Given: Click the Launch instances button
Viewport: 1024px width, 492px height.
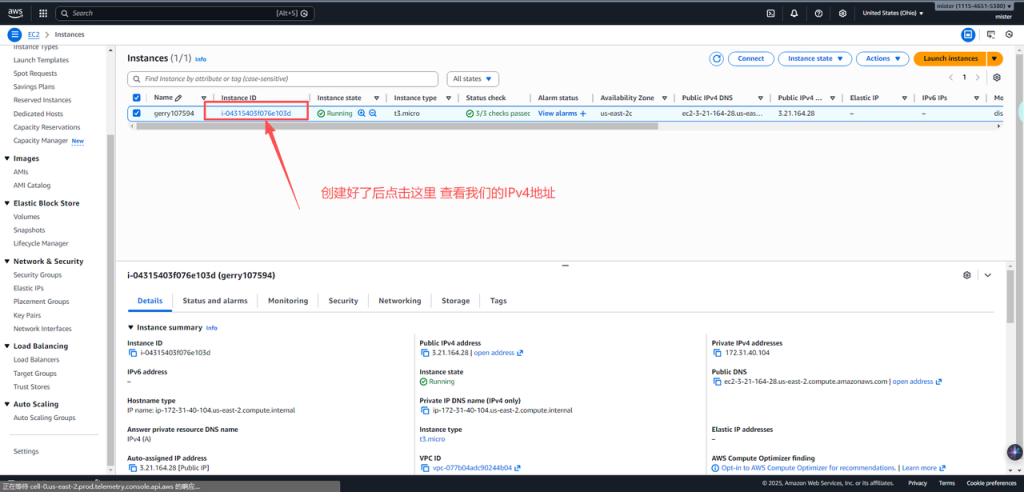Looking at the screenshot, I should [x=950, y=59].
